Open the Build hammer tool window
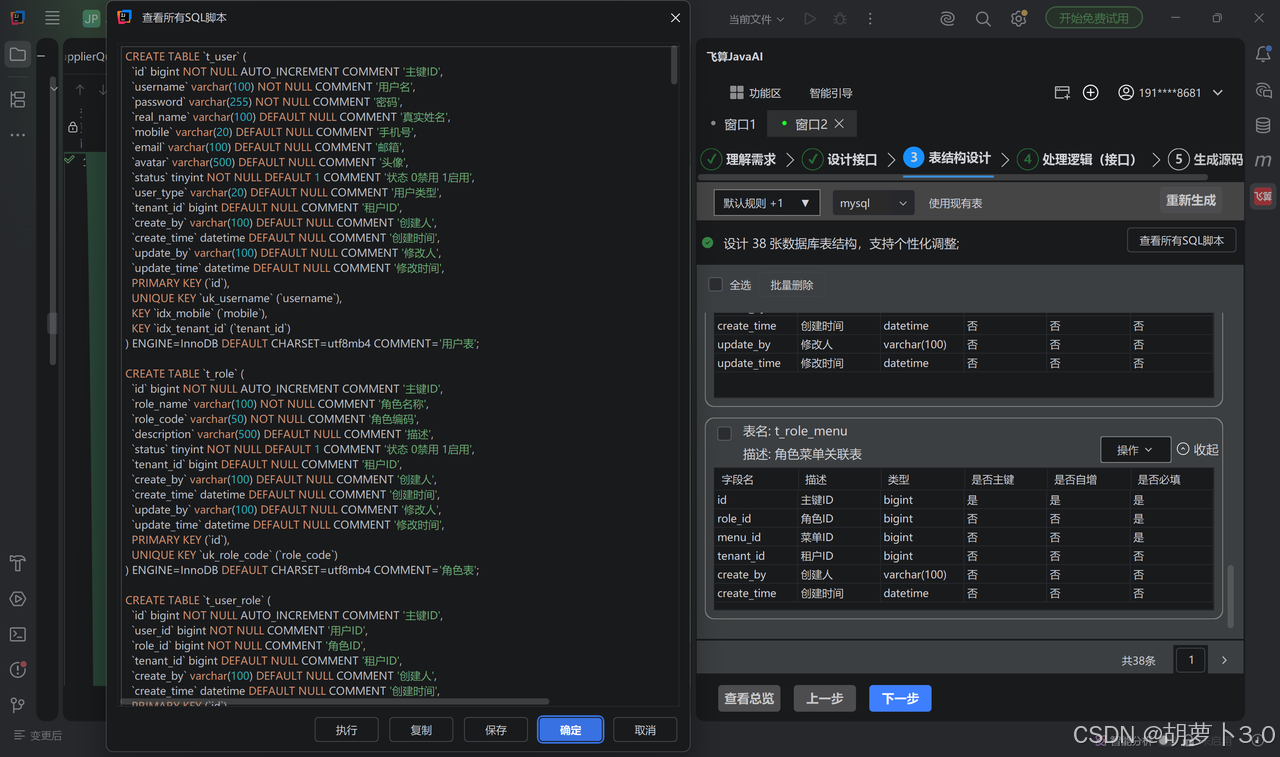 [x=17, y=563]
